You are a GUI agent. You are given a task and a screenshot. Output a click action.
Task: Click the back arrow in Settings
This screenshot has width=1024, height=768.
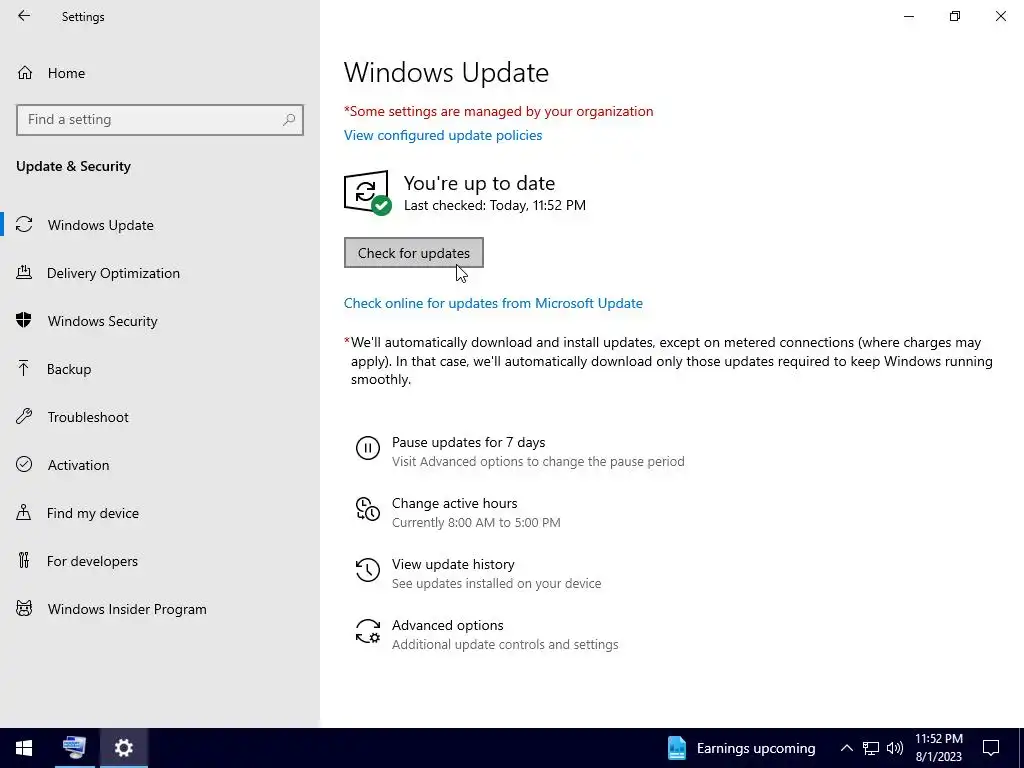pyautogui.click(x=24, y=16)
